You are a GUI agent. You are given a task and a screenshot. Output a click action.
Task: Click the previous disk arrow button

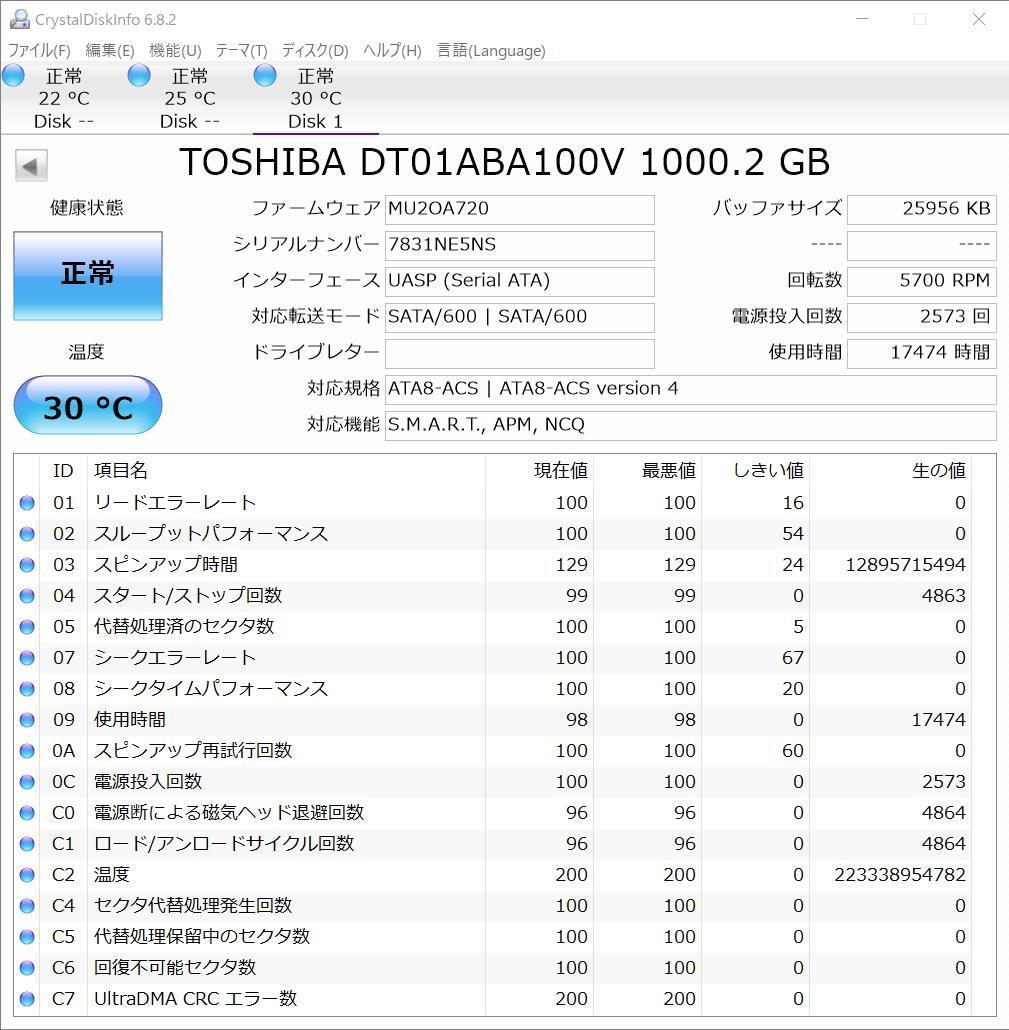point(31,166)
